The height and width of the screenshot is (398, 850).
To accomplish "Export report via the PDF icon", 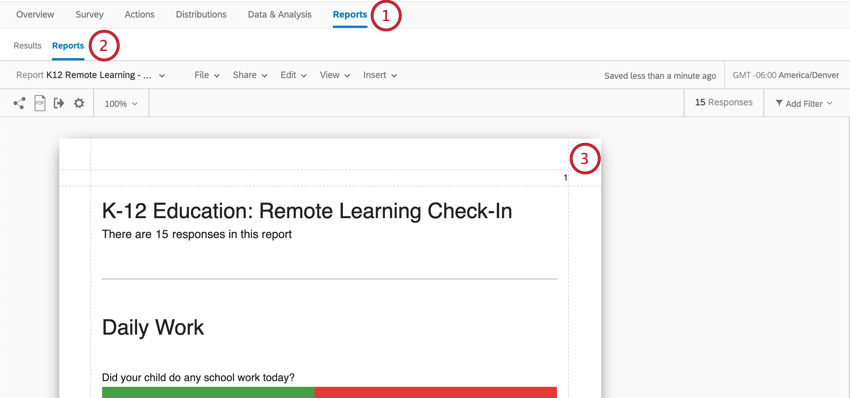I will [x=40, y=103].
